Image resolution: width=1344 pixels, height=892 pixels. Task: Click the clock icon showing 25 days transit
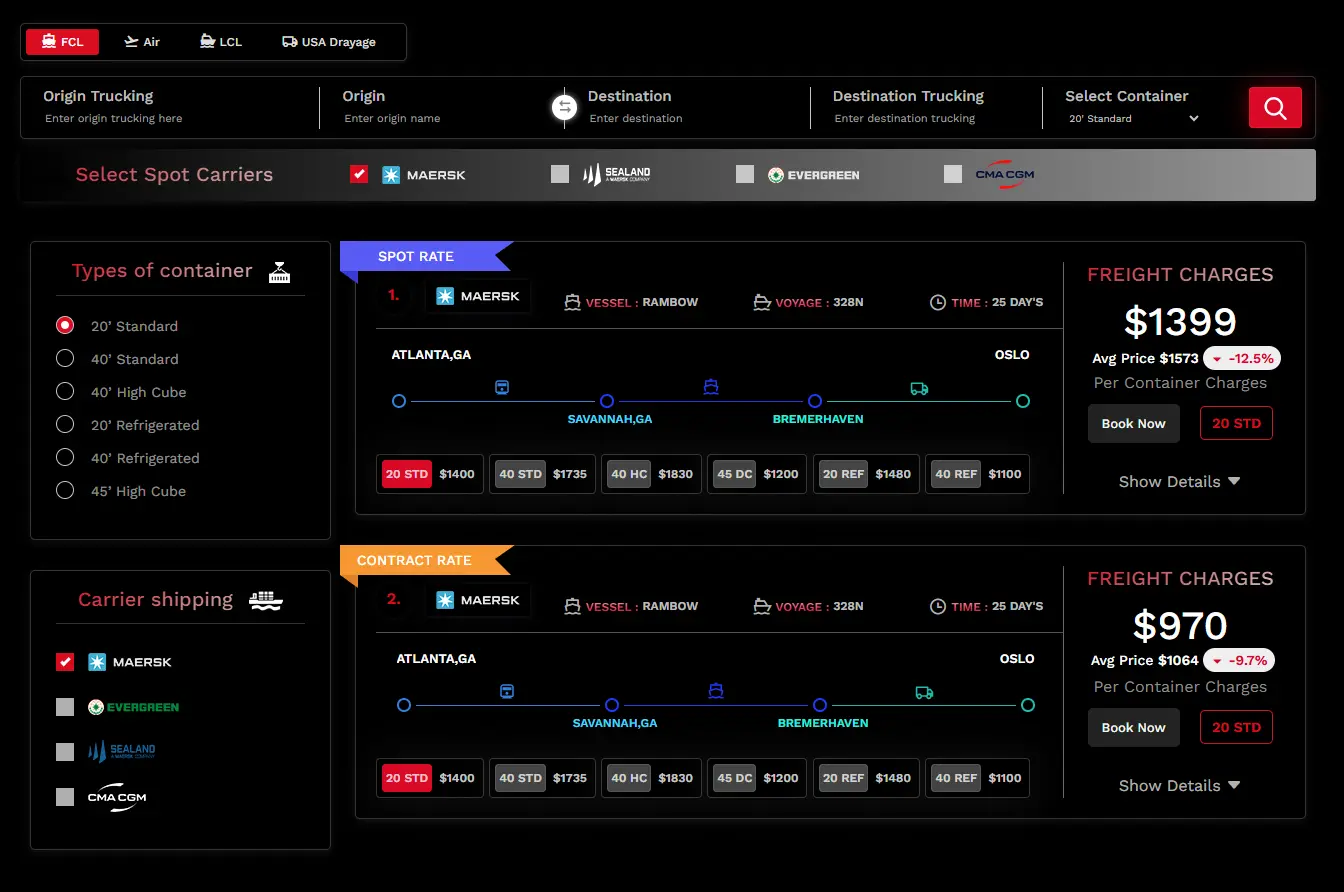pos(938,301)
